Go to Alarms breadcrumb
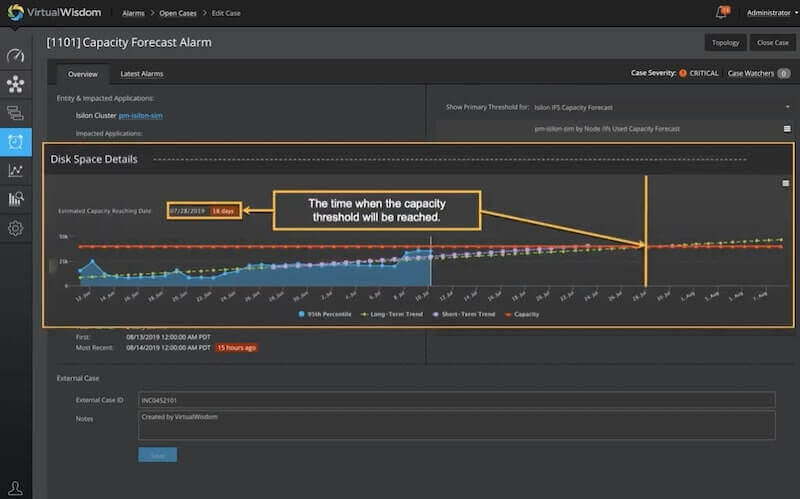Viewport: 800px width, 499px height. tap(133, 13)
